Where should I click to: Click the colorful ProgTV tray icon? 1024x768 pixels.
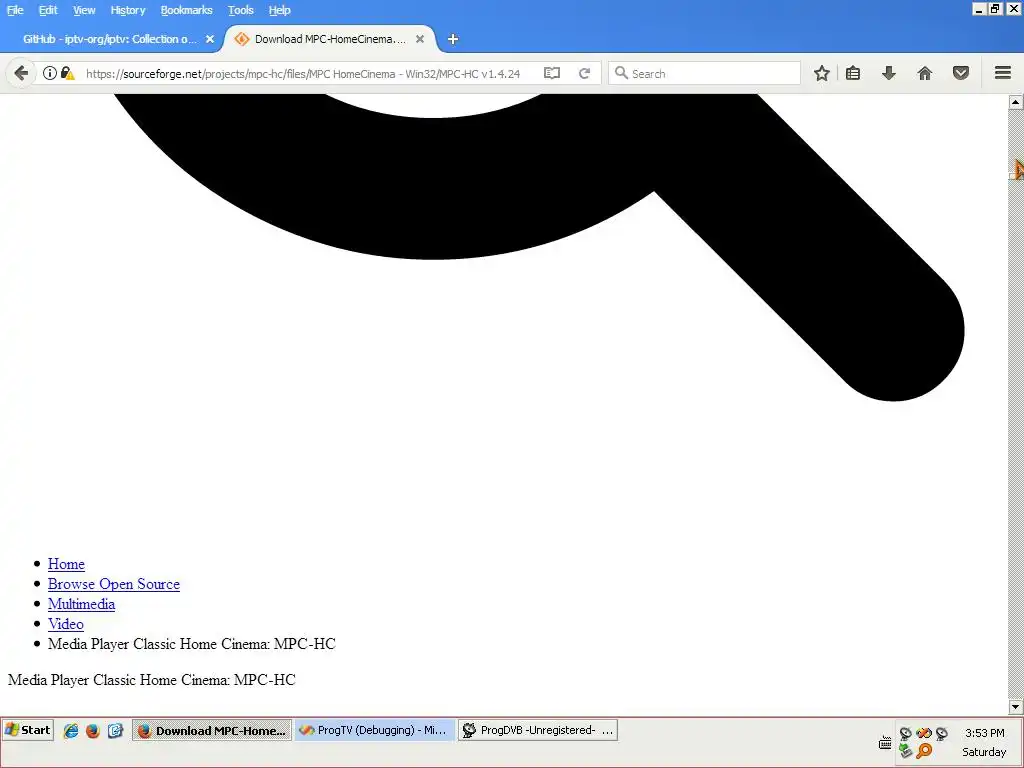point(923,733)
